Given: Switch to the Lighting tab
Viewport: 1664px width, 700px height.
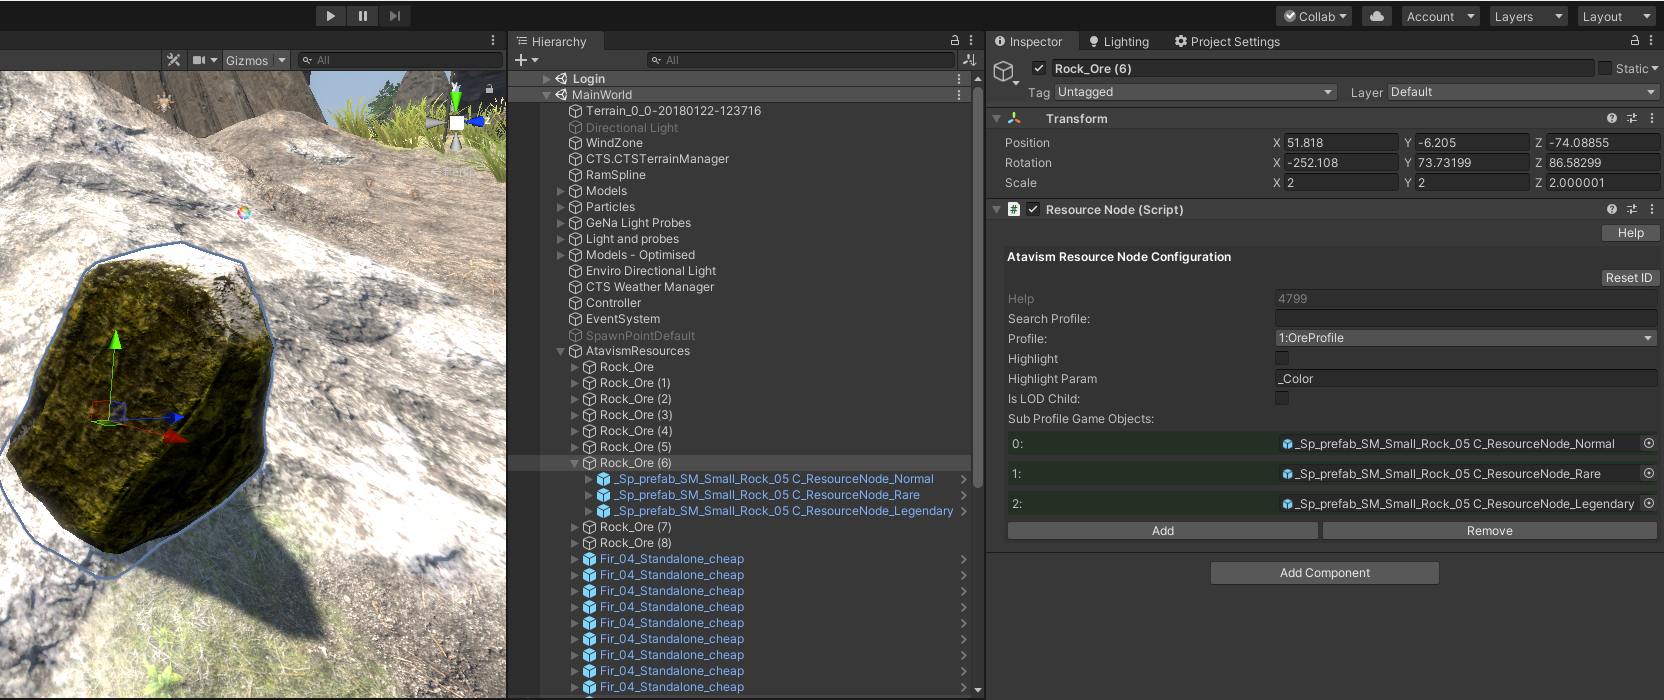Looking at the screenshot, I should click(x=1119, y=42).
